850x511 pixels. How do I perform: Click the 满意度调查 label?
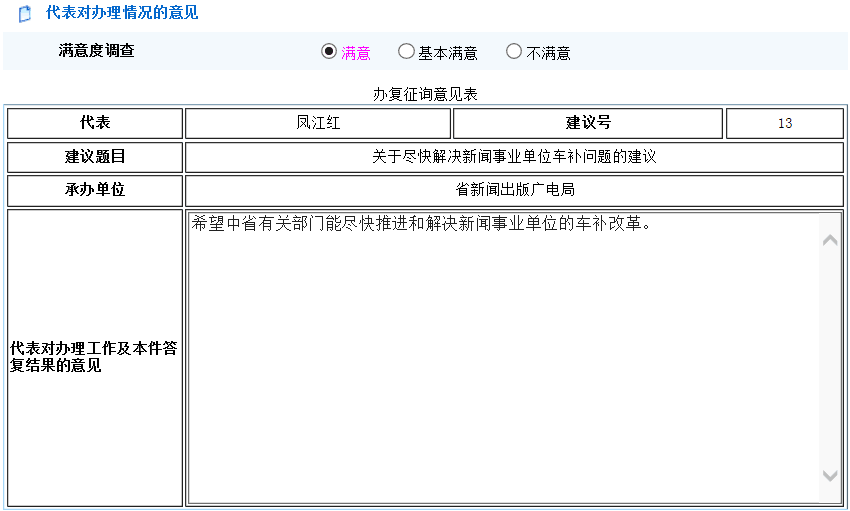pyautogui.click(x=96, y=51)
